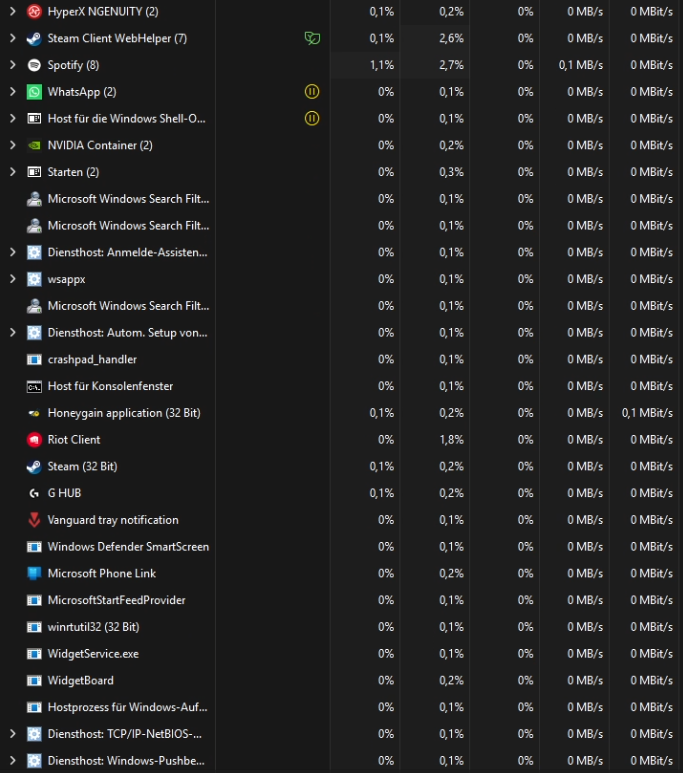Expand the NVIDIA Container process group
This screenshot has height=773, width=683.
click(x=13, y=145)
